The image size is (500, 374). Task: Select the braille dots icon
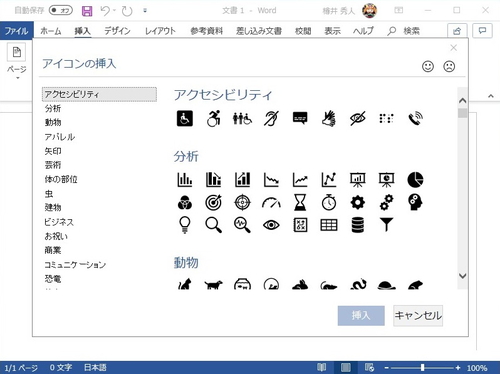coord(386,118)
